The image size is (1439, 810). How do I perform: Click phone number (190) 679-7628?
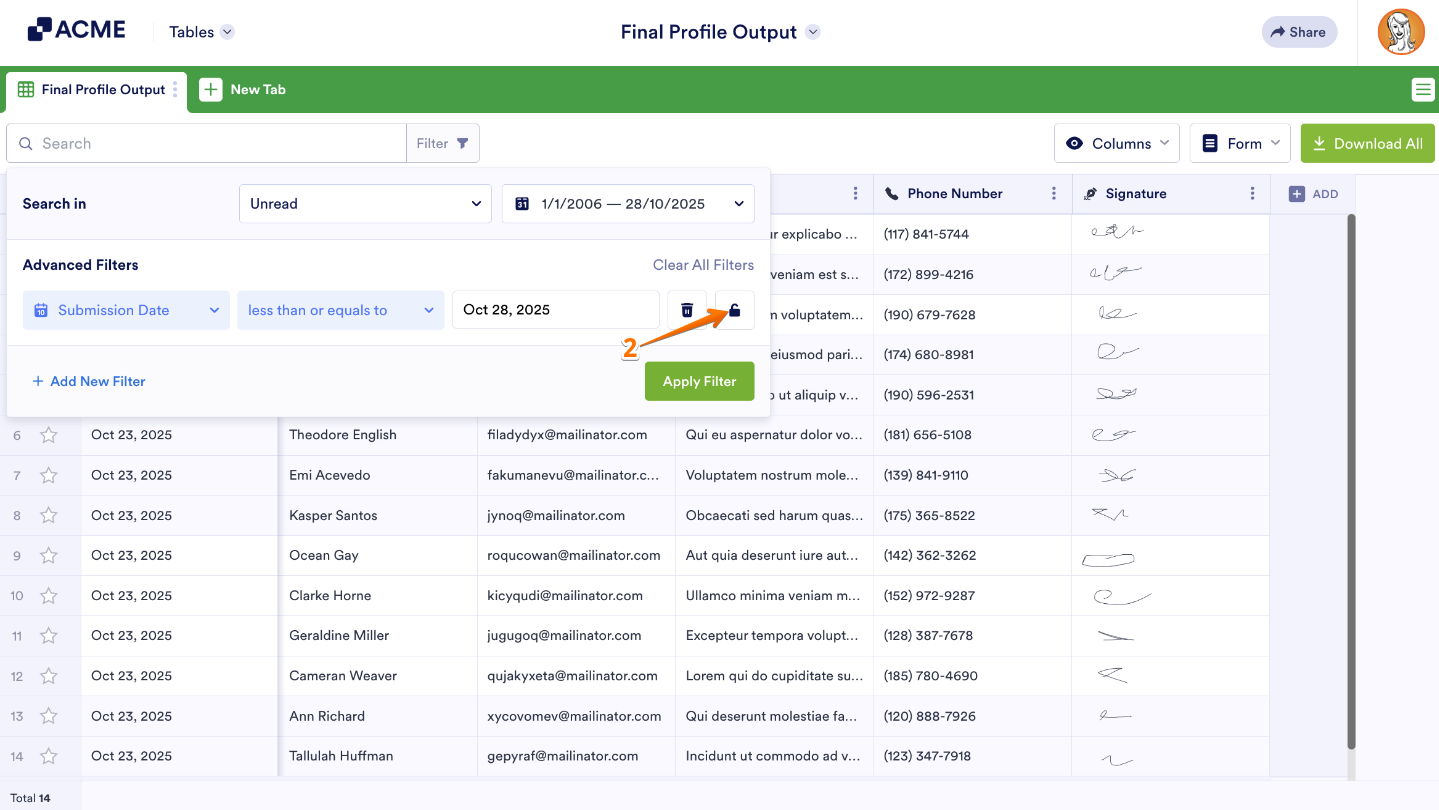click(x=929, y=314)
